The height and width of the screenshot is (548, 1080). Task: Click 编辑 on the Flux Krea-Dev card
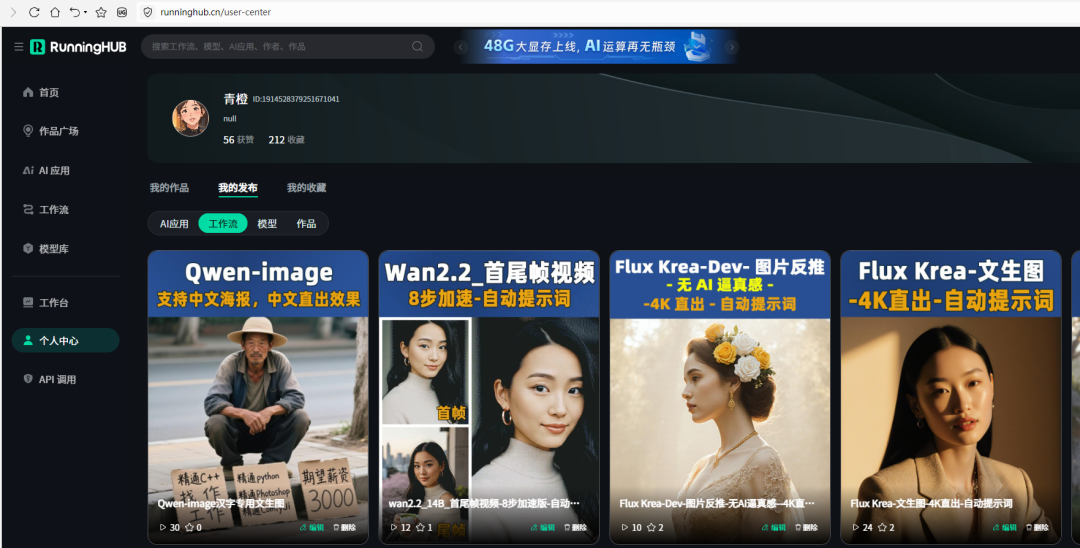[773, 527]
